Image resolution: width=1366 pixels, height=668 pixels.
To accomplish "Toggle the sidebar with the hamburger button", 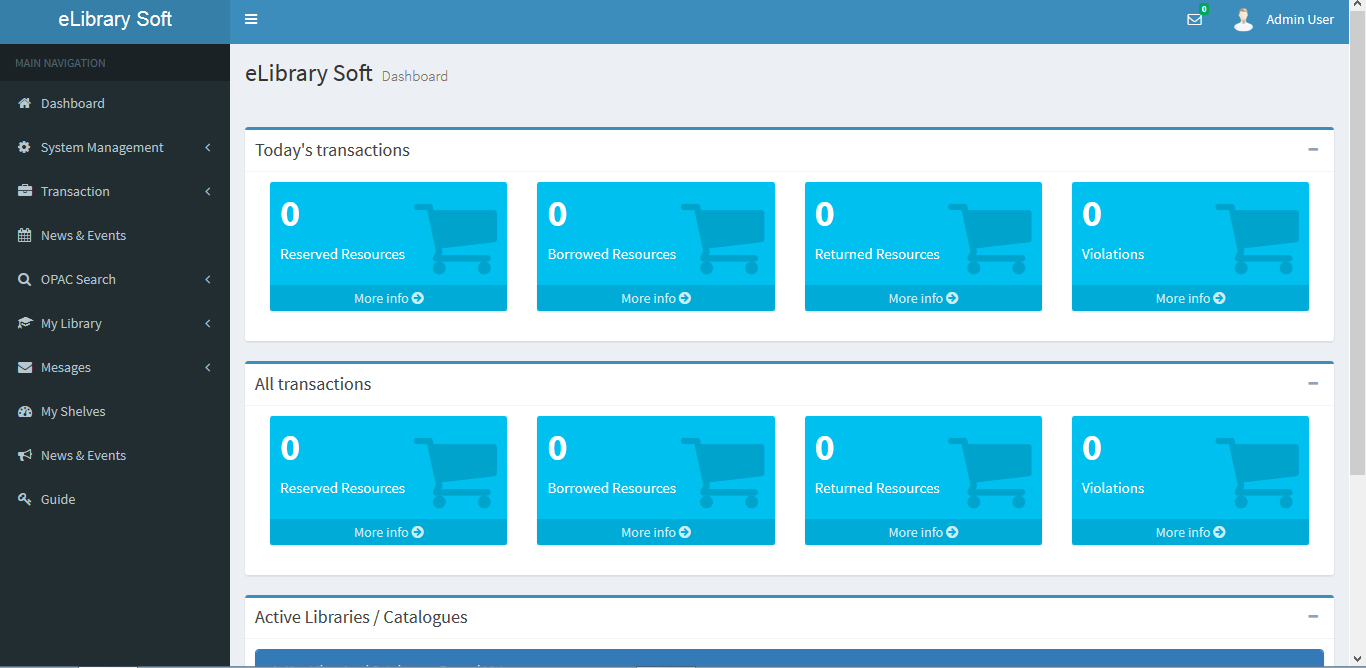I will (250, 19).
